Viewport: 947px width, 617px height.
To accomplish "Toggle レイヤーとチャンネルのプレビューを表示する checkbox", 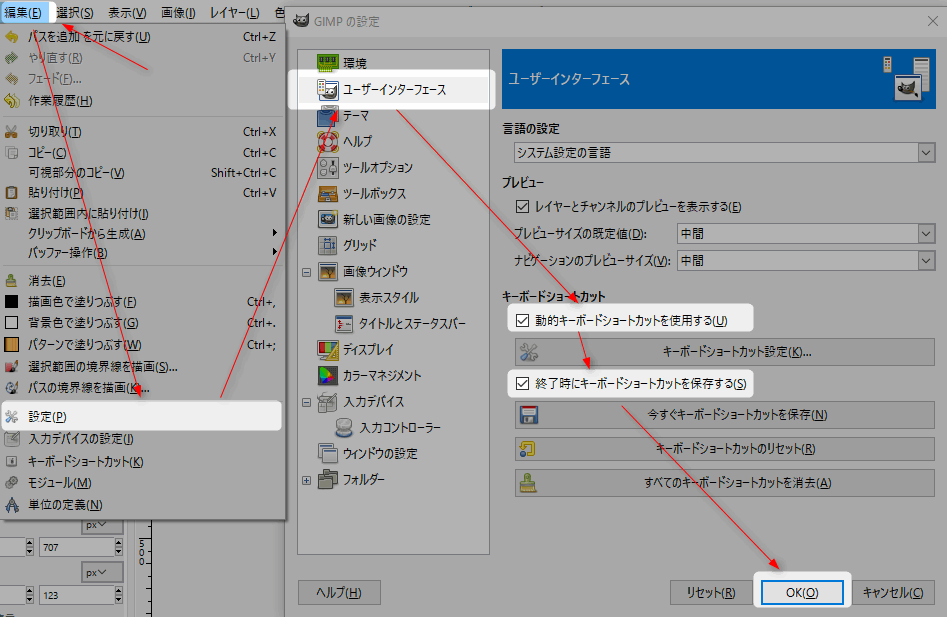I will click(522, 206).
